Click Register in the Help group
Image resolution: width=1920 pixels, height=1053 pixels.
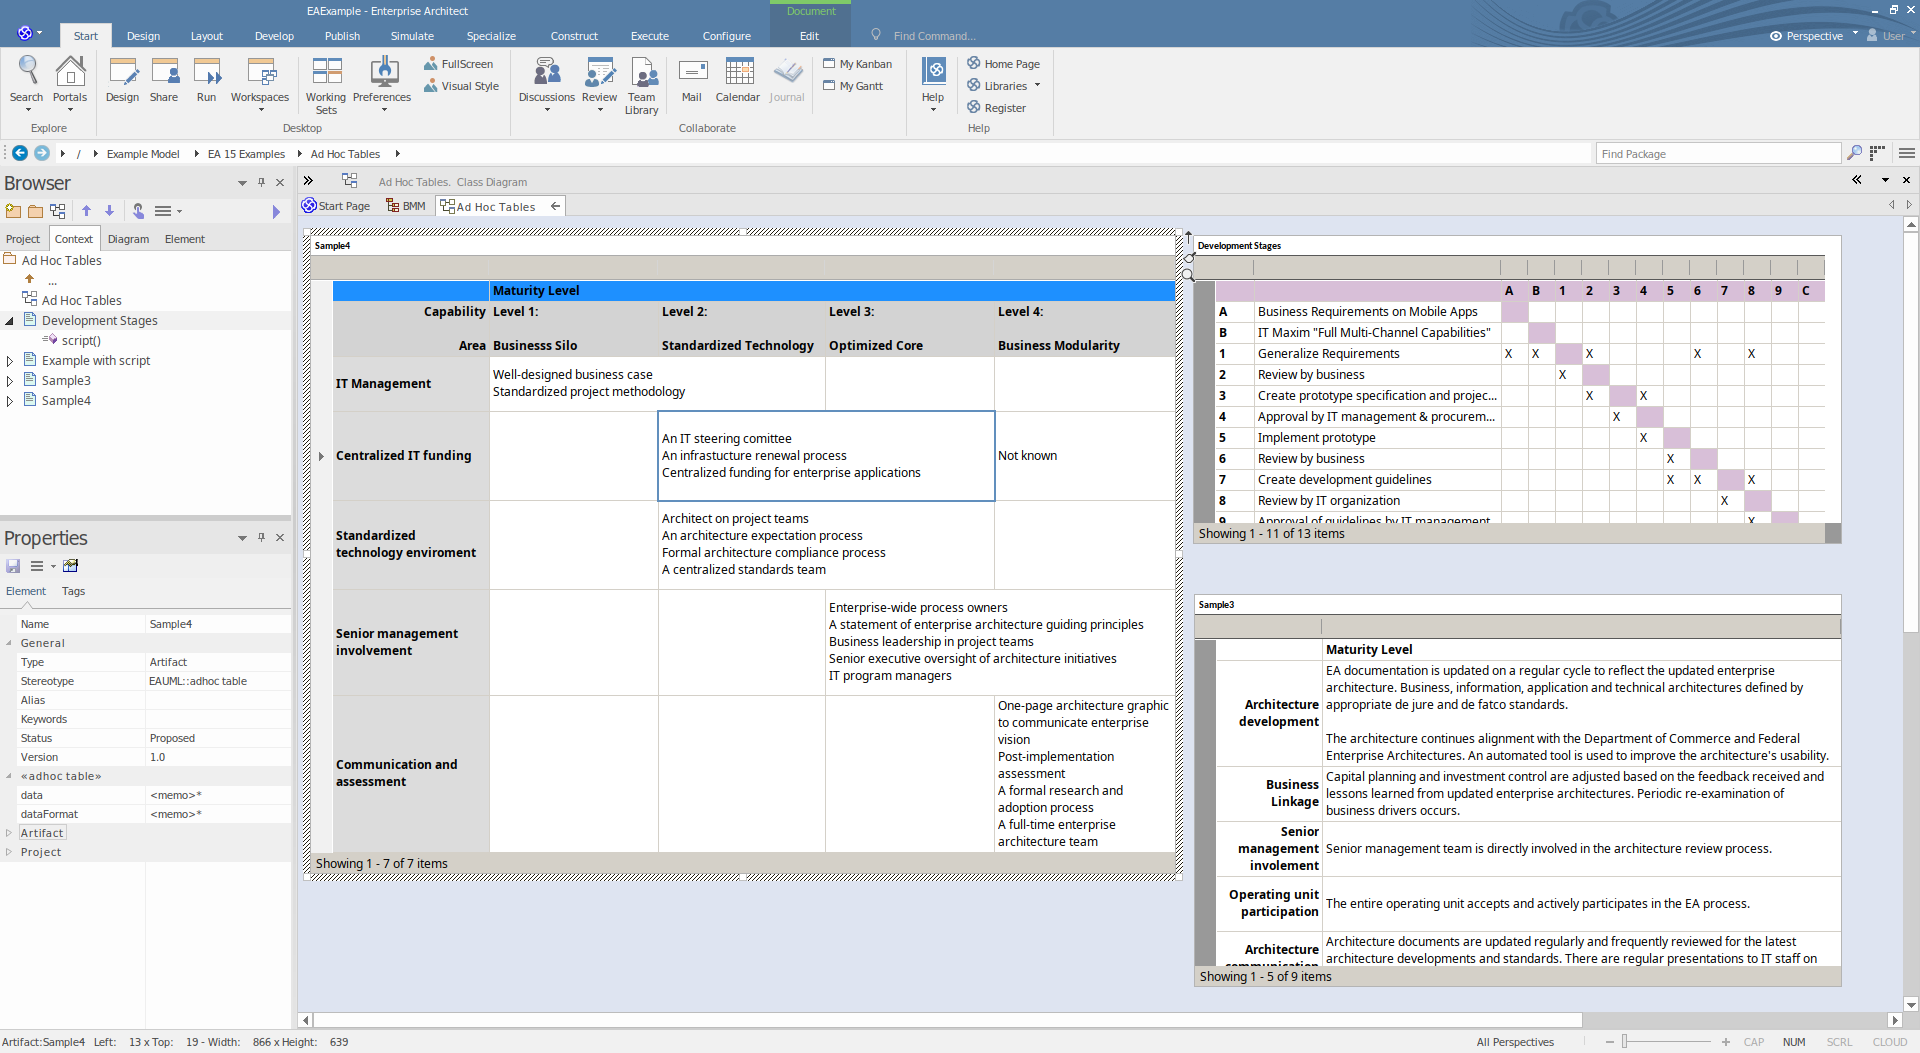(x=996, y=108)
